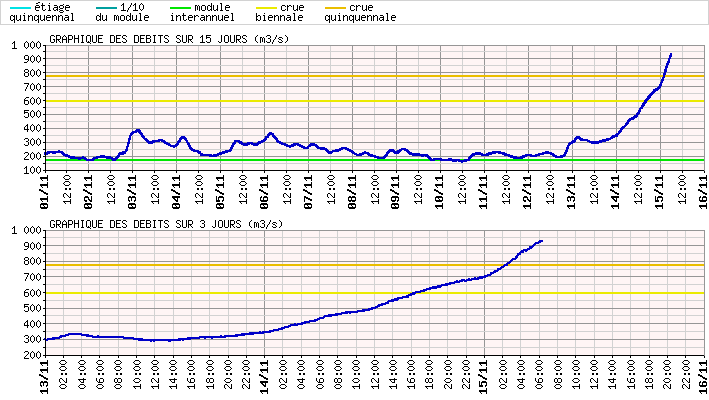Click the 08/11 date on the 15-day chart
Screen dimensions: 709x400
(352, 193)
